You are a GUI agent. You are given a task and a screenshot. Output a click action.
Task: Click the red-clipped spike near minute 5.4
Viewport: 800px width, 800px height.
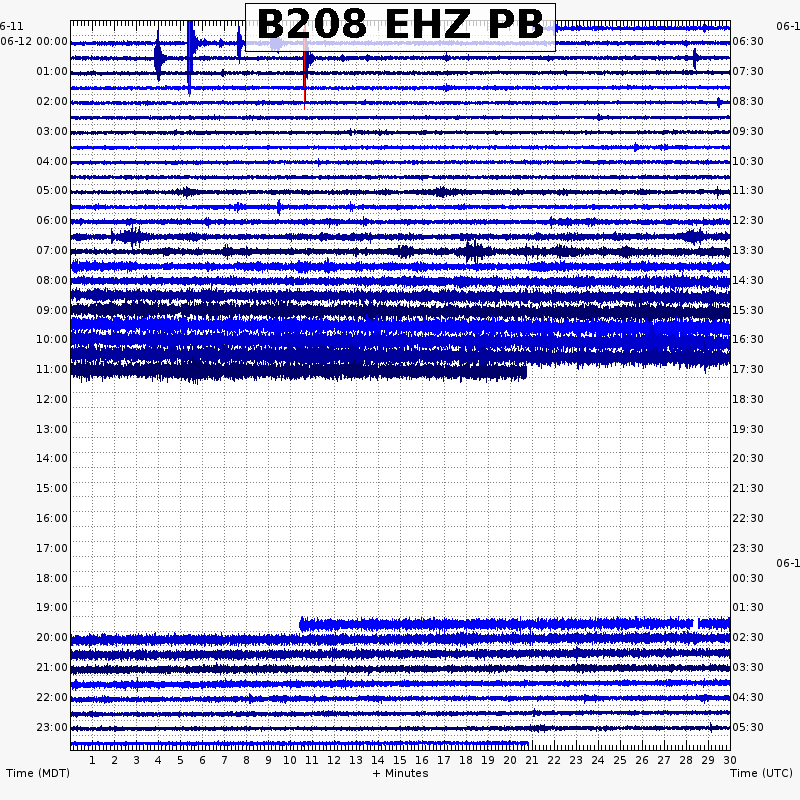point(189,59)
